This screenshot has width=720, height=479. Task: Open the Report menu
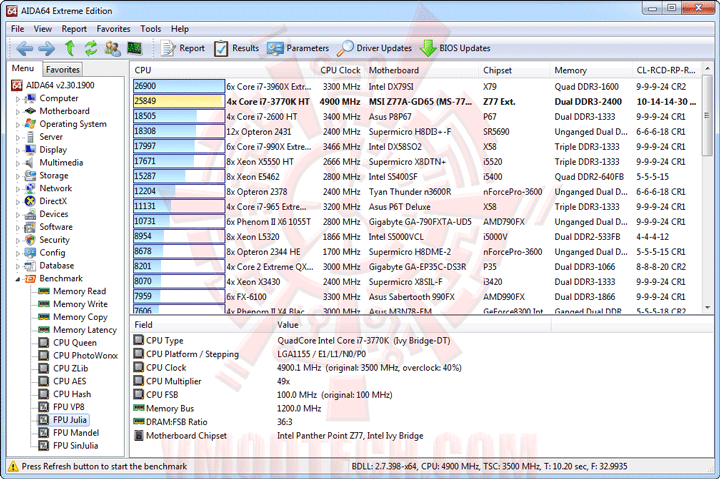[74, 29]
